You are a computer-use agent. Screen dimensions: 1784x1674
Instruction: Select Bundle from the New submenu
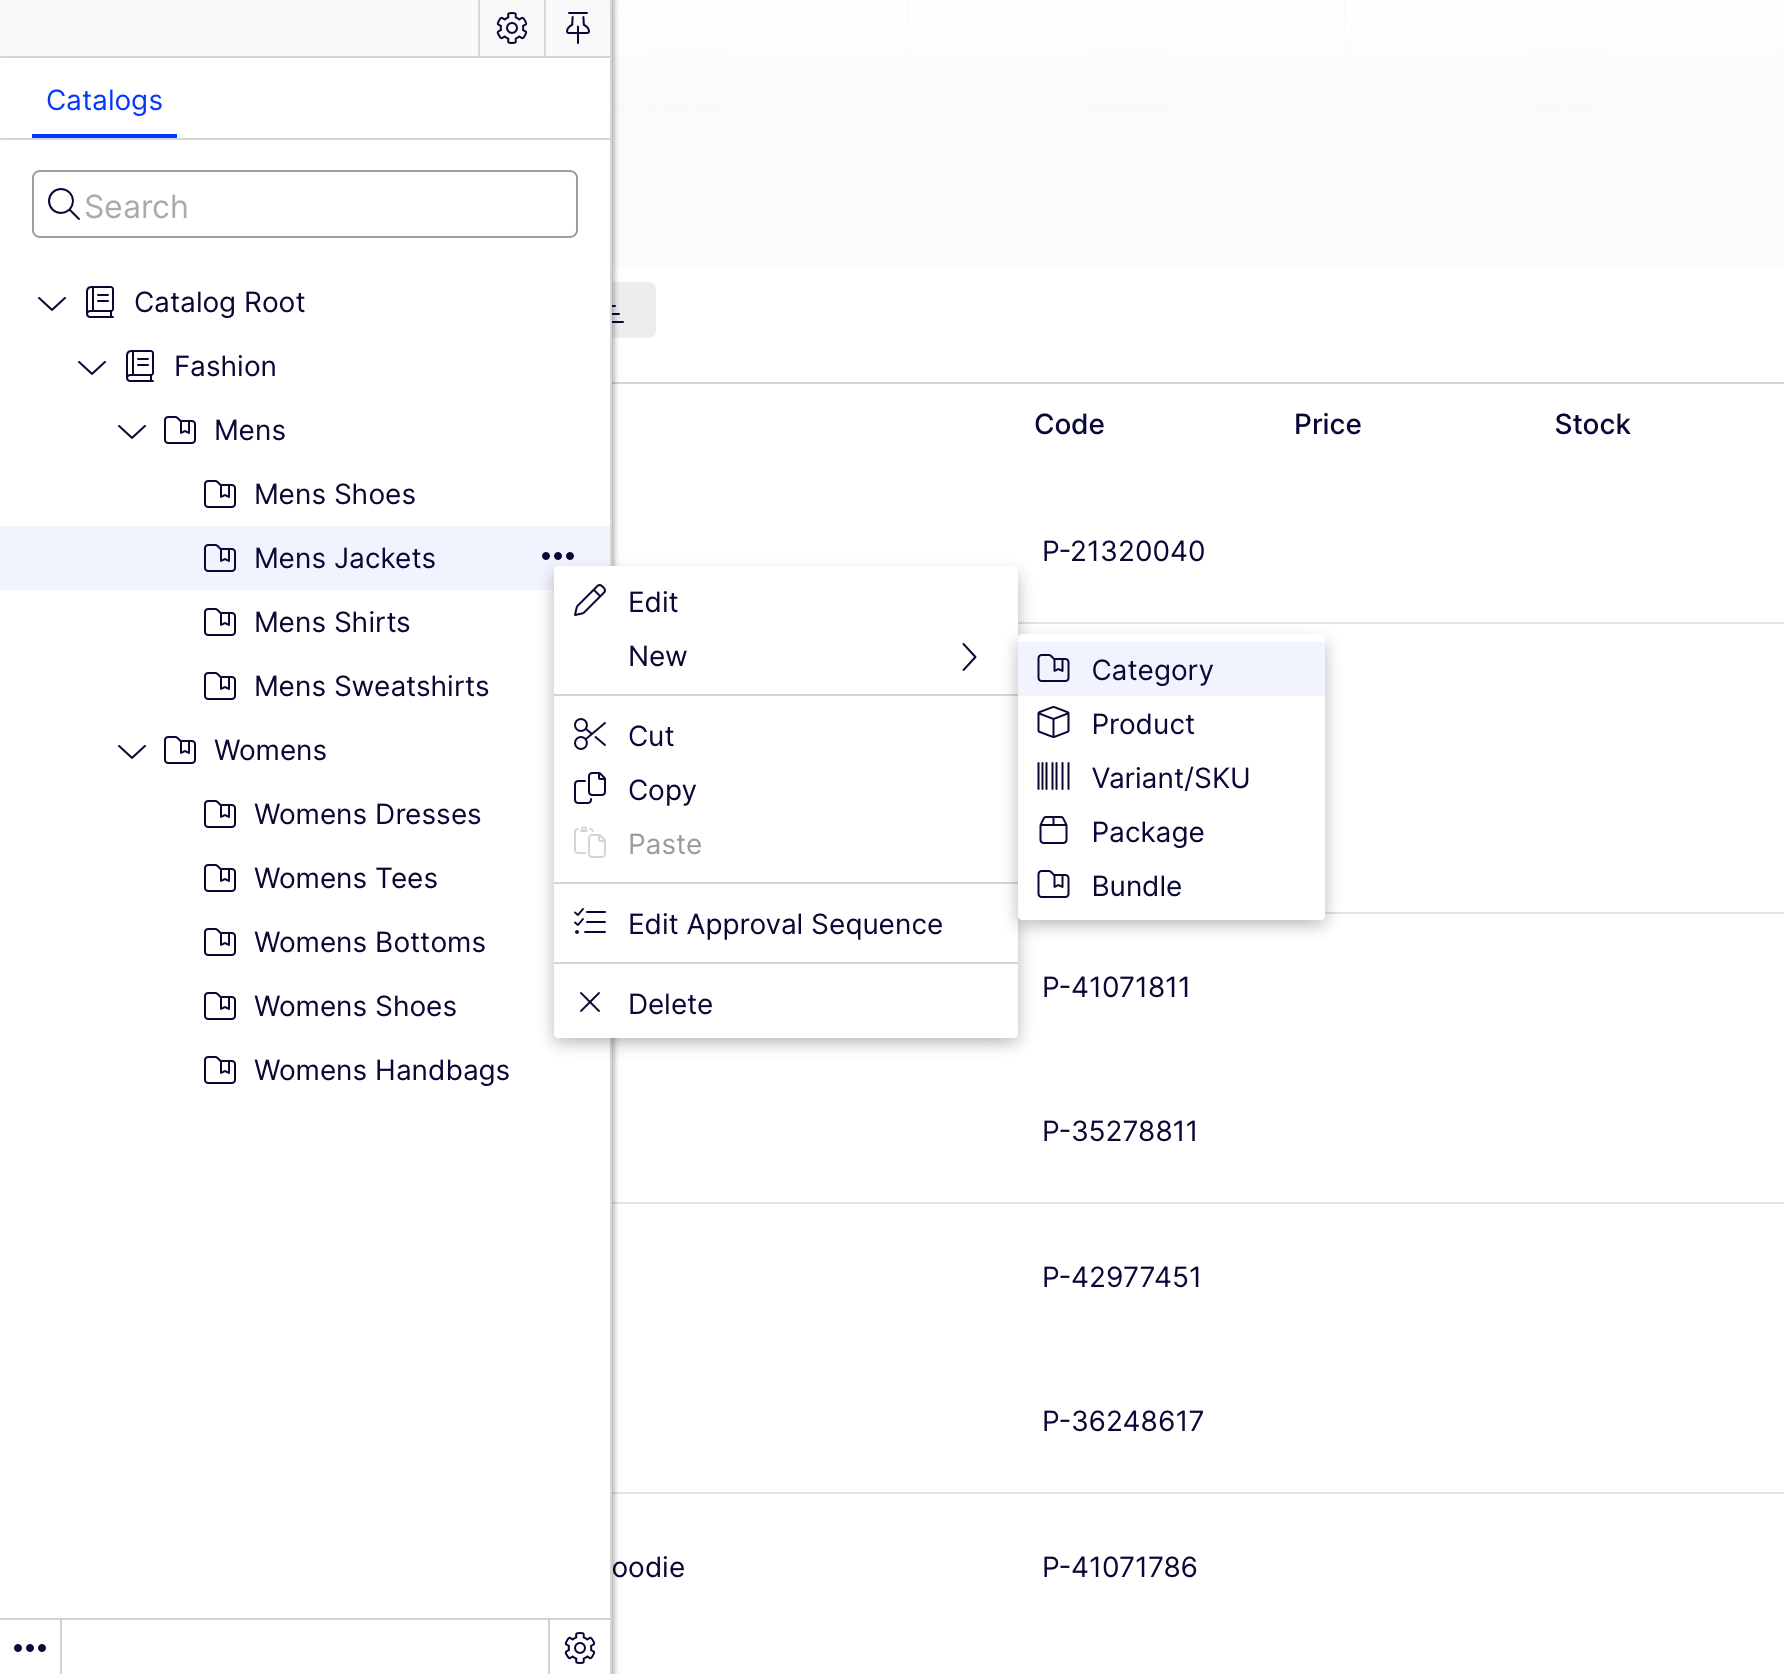(1136, 885)
